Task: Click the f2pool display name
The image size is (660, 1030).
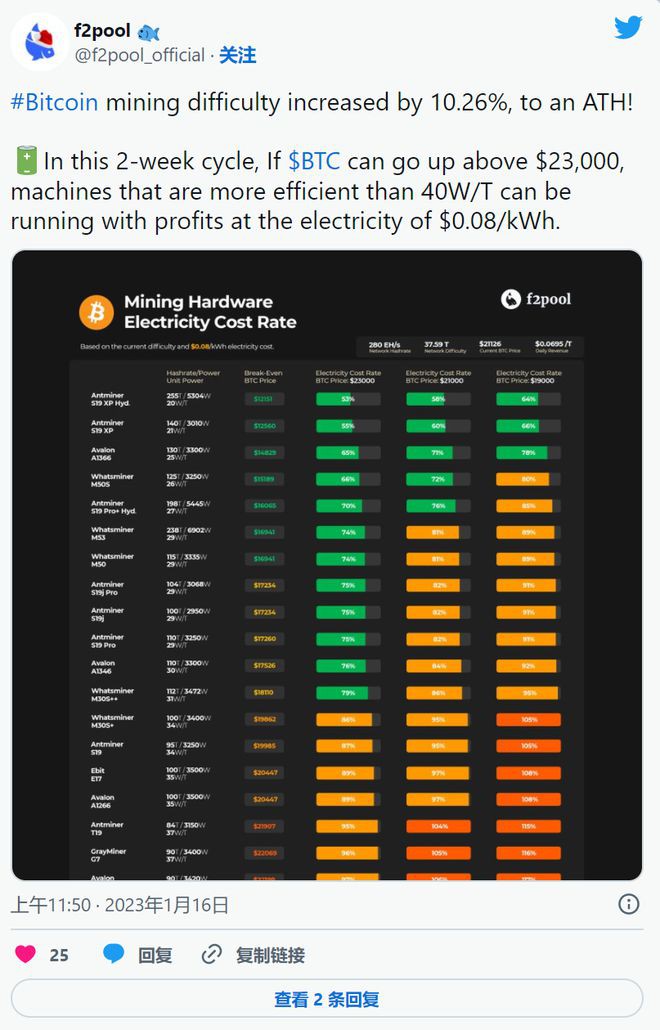Action: (102, 31)
